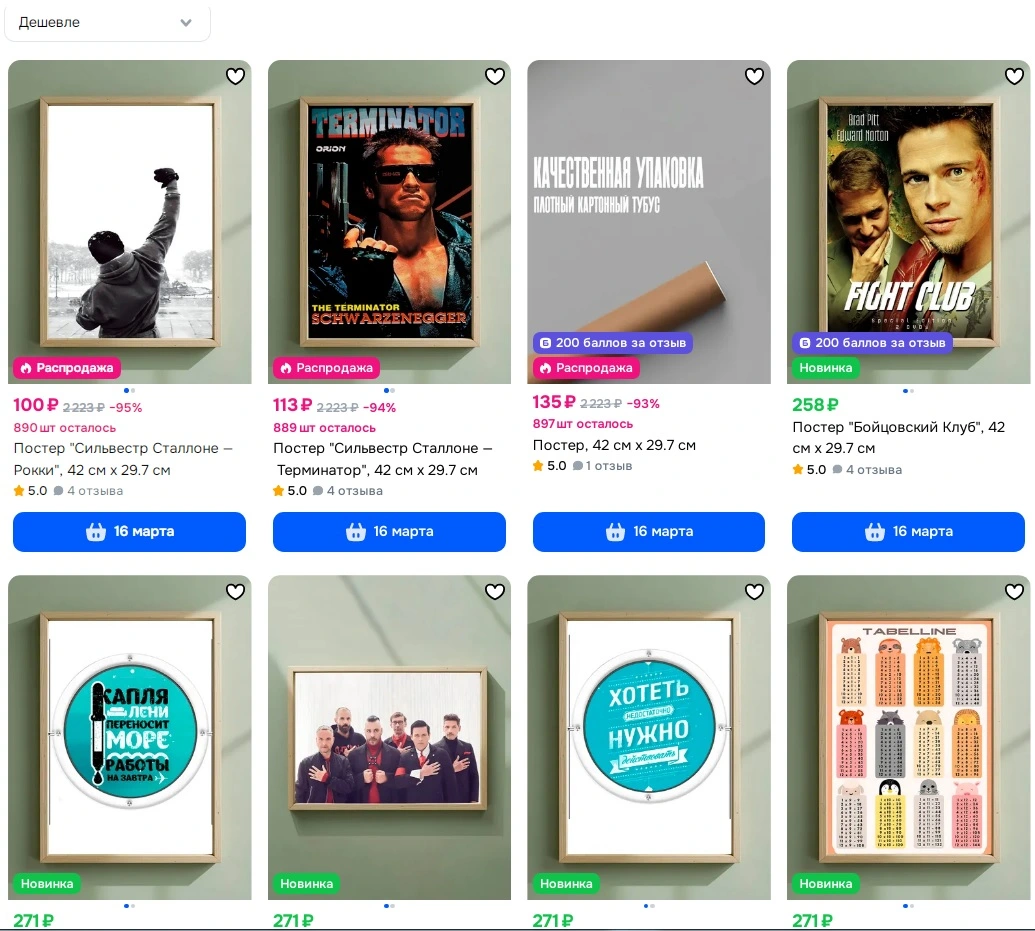The width and height of the screenshot is (1035, 931).
Task: Favorite the Tabelline poster
Action: 1015,592
